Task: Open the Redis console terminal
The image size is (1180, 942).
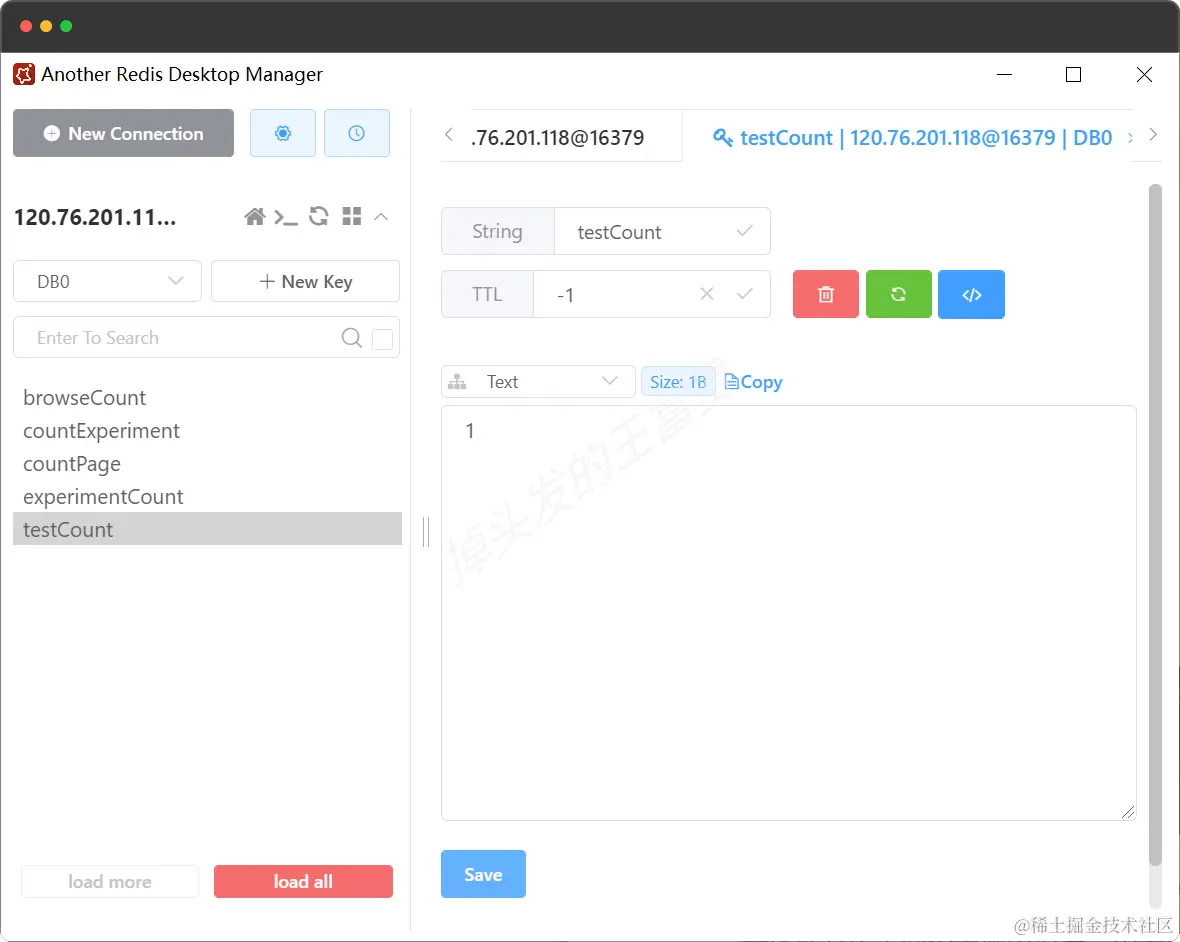Action: 286,217
